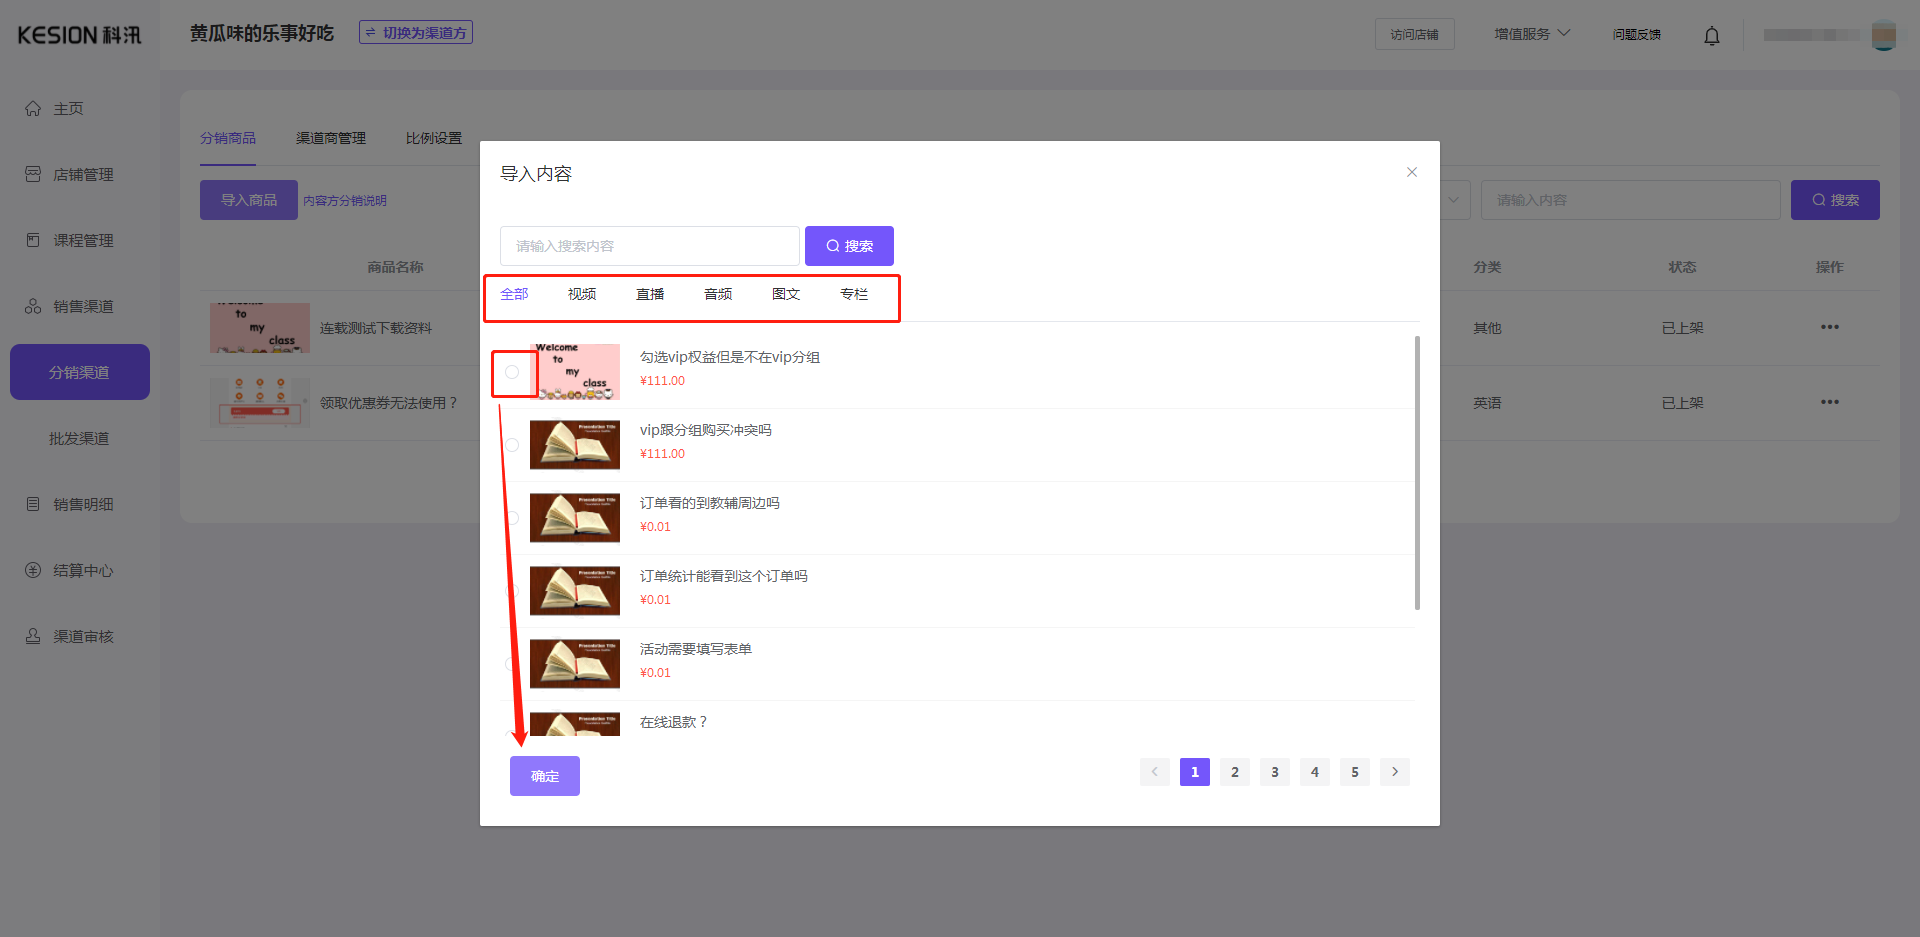
Task: Go to page 4 in pagination
Action: 1315,772
